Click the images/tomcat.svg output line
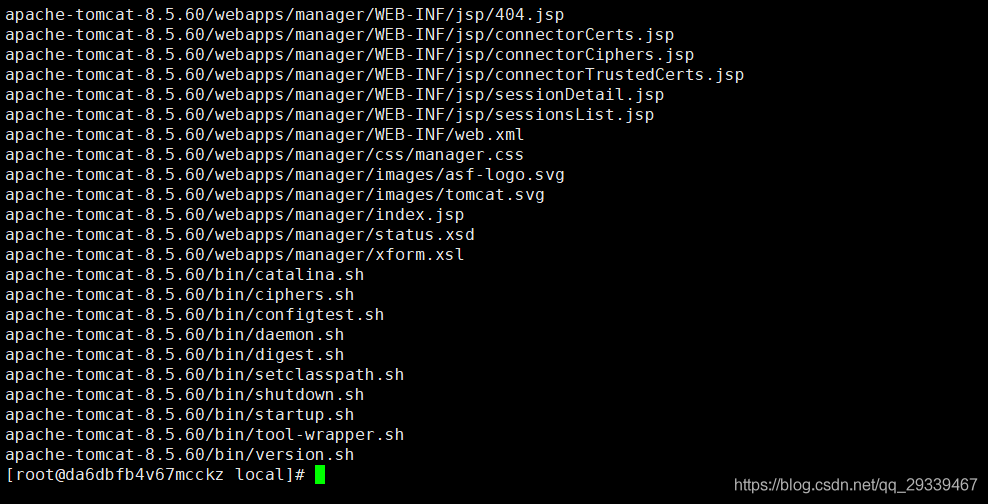The image size is (988, 504). click(275, 195)
